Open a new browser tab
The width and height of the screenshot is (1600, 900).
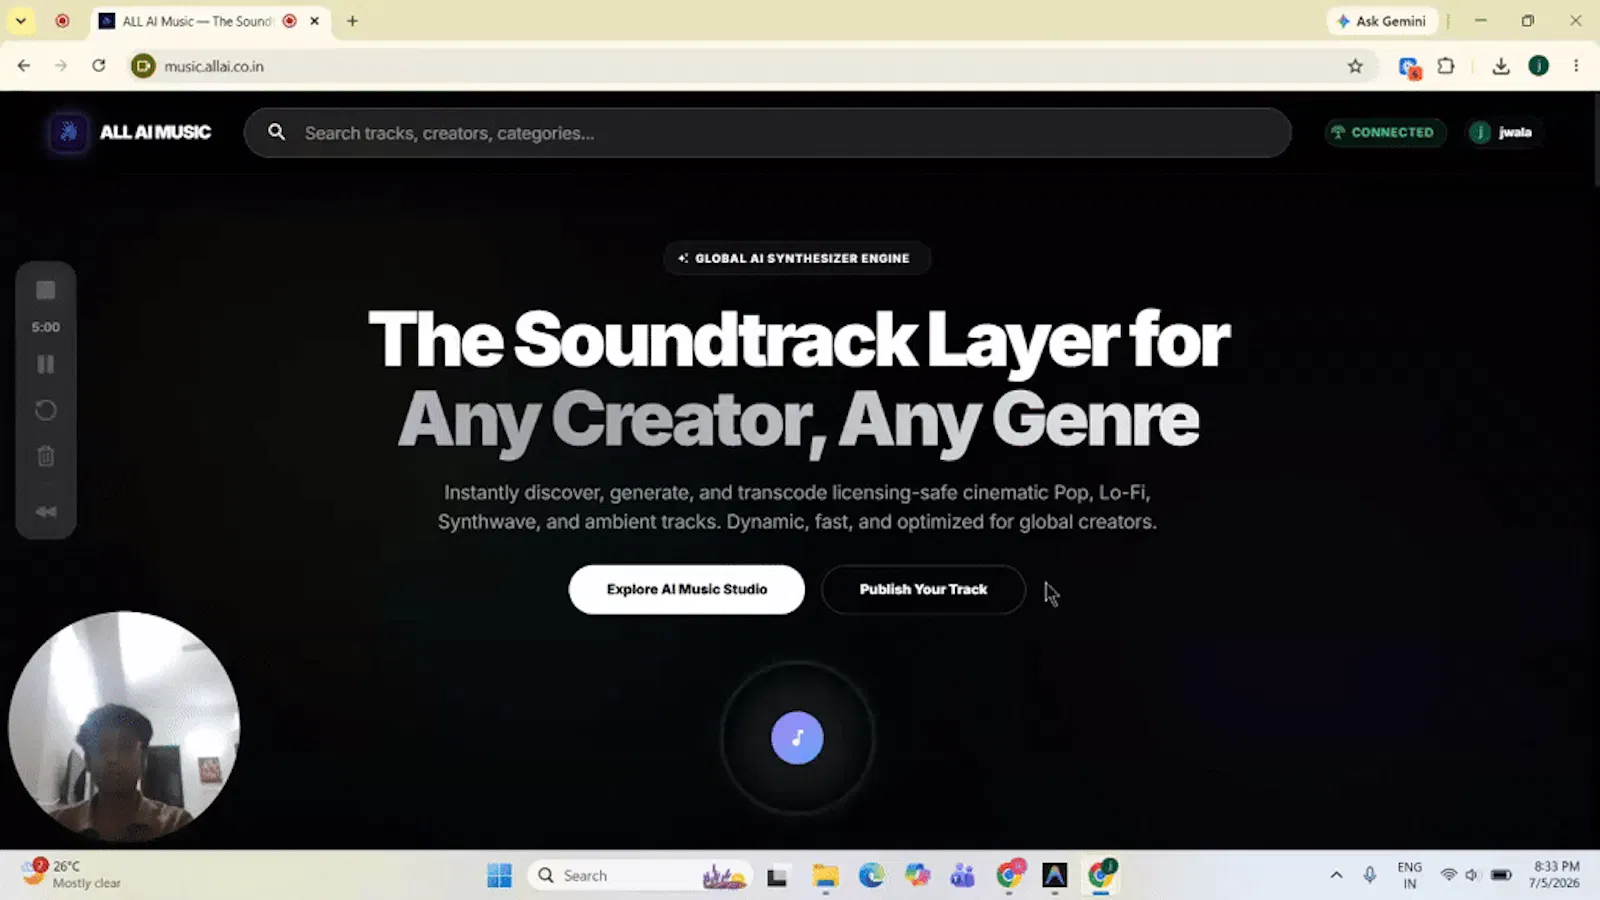click(x=352, y=21)
